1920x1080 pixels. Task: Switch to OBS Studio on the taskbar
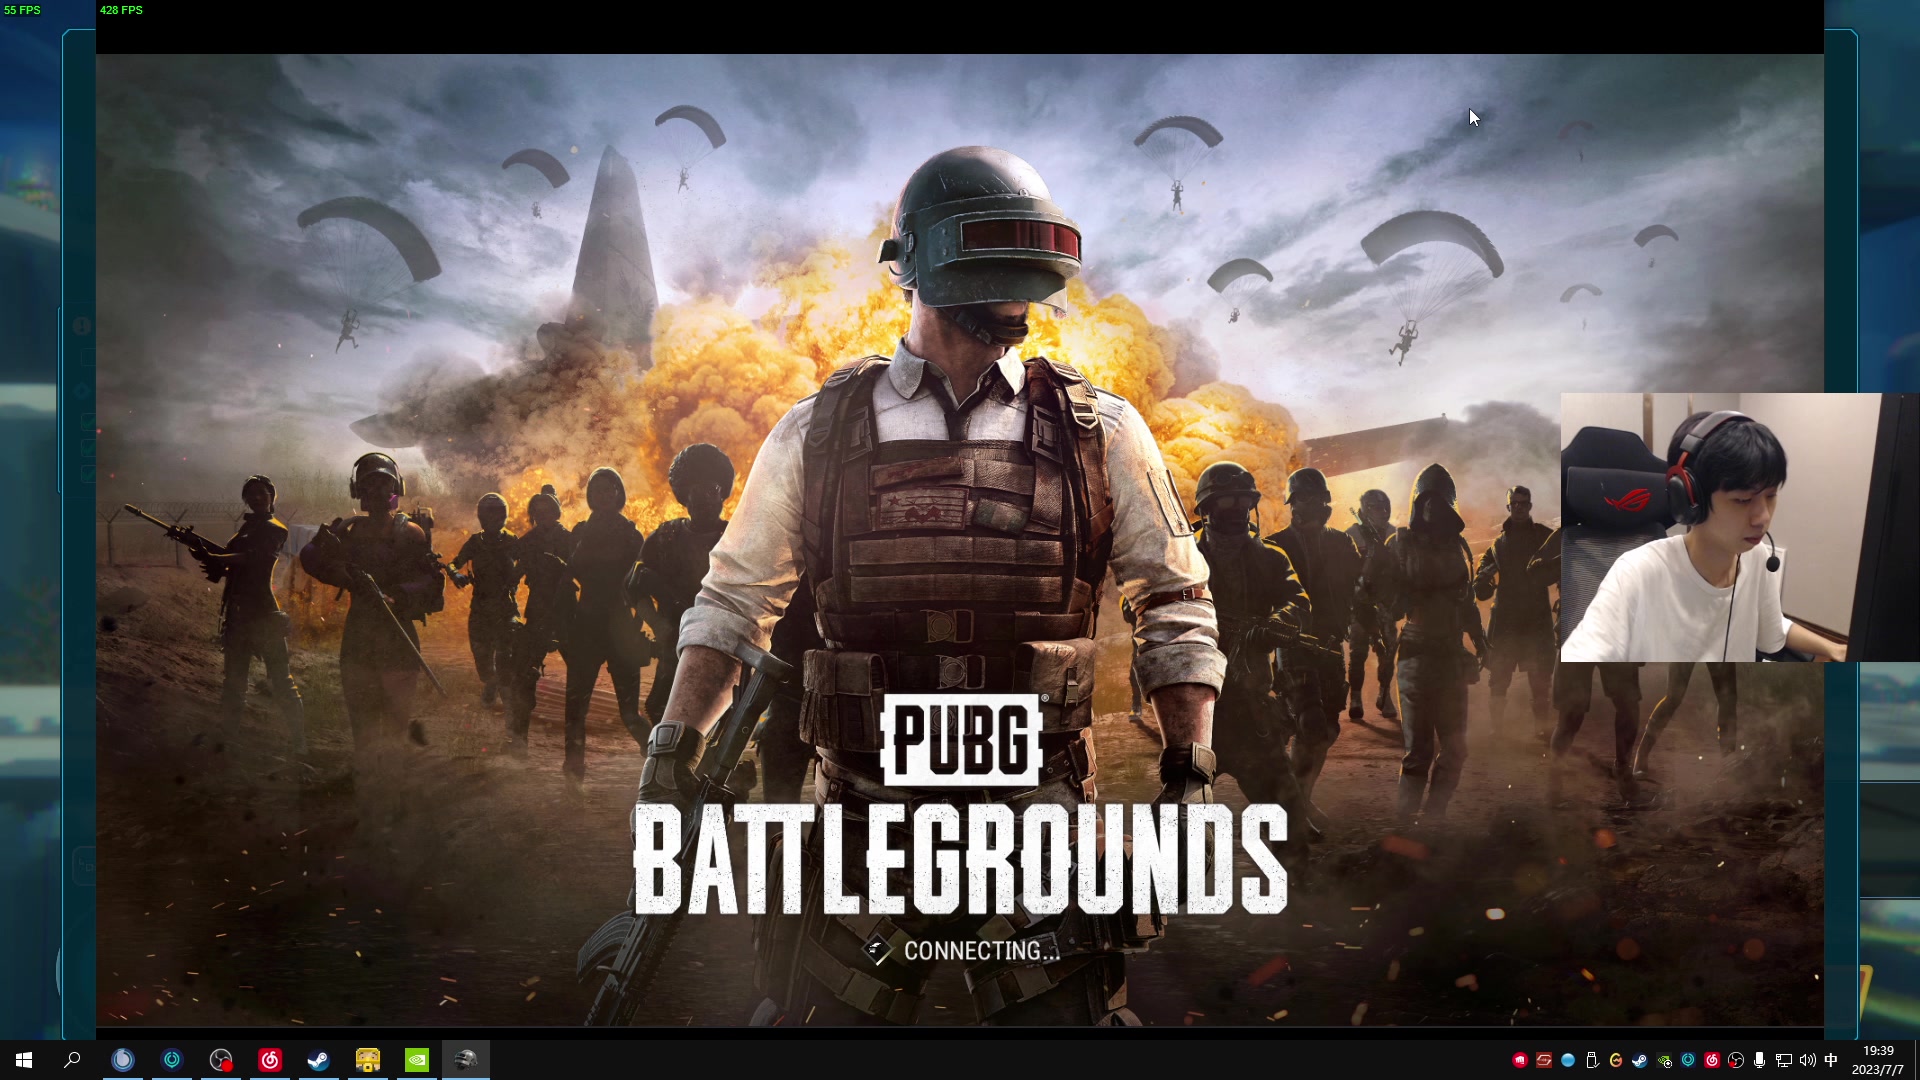pos(221,1060)
